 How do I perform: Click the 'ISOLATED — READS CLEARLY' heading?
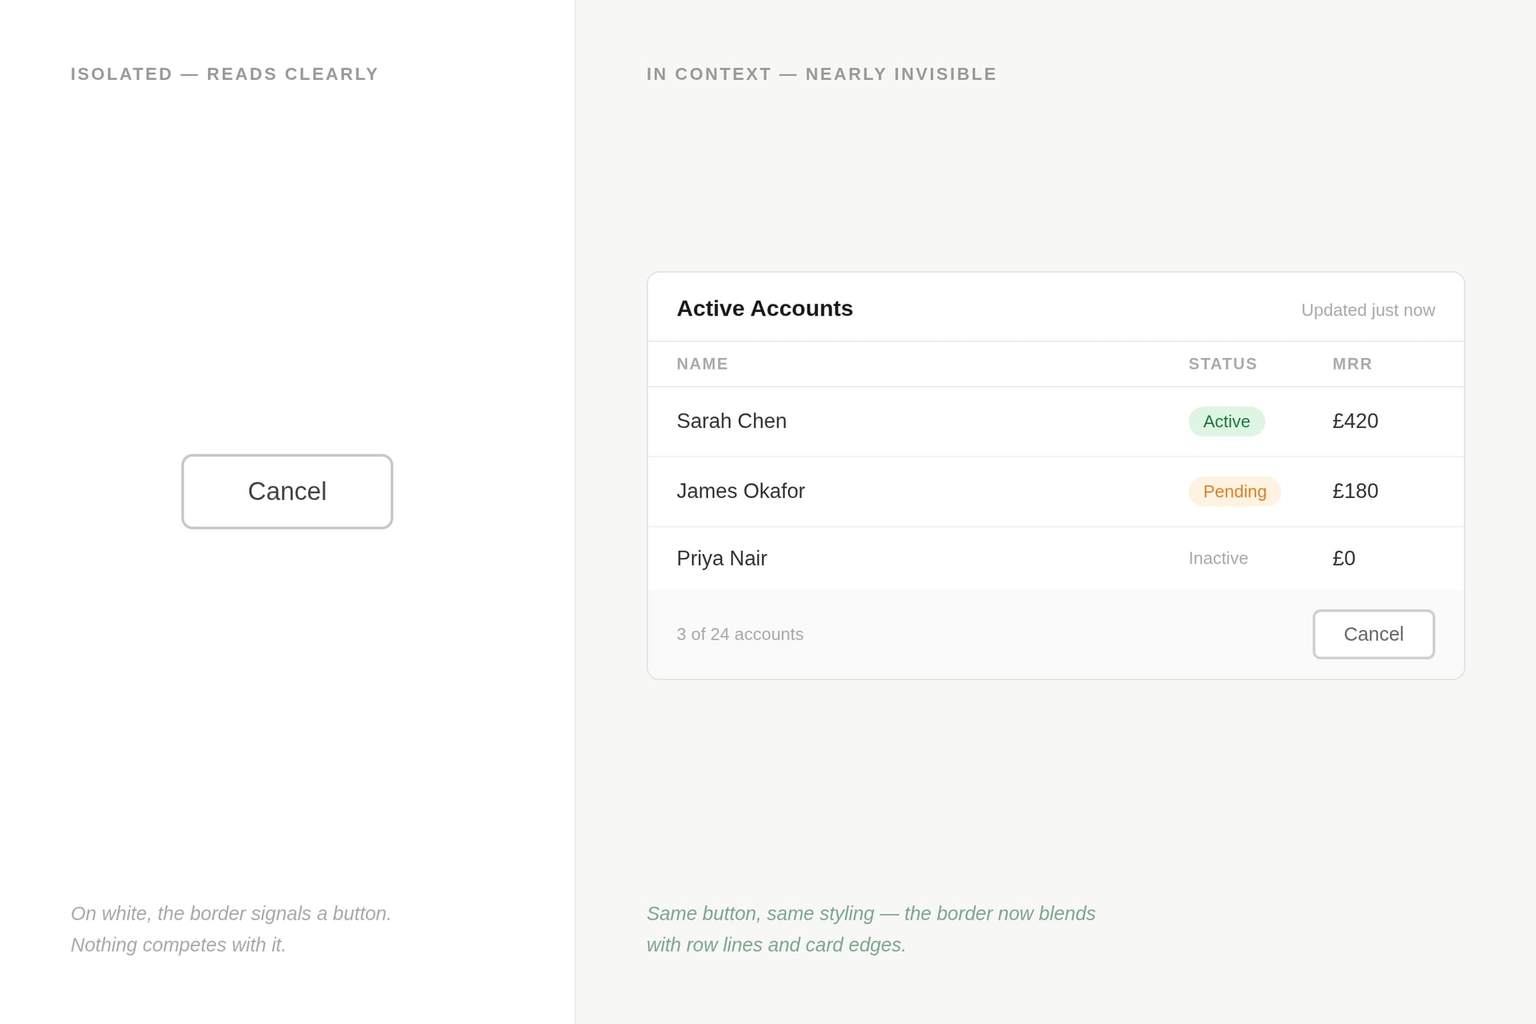[x=224, y=74]
